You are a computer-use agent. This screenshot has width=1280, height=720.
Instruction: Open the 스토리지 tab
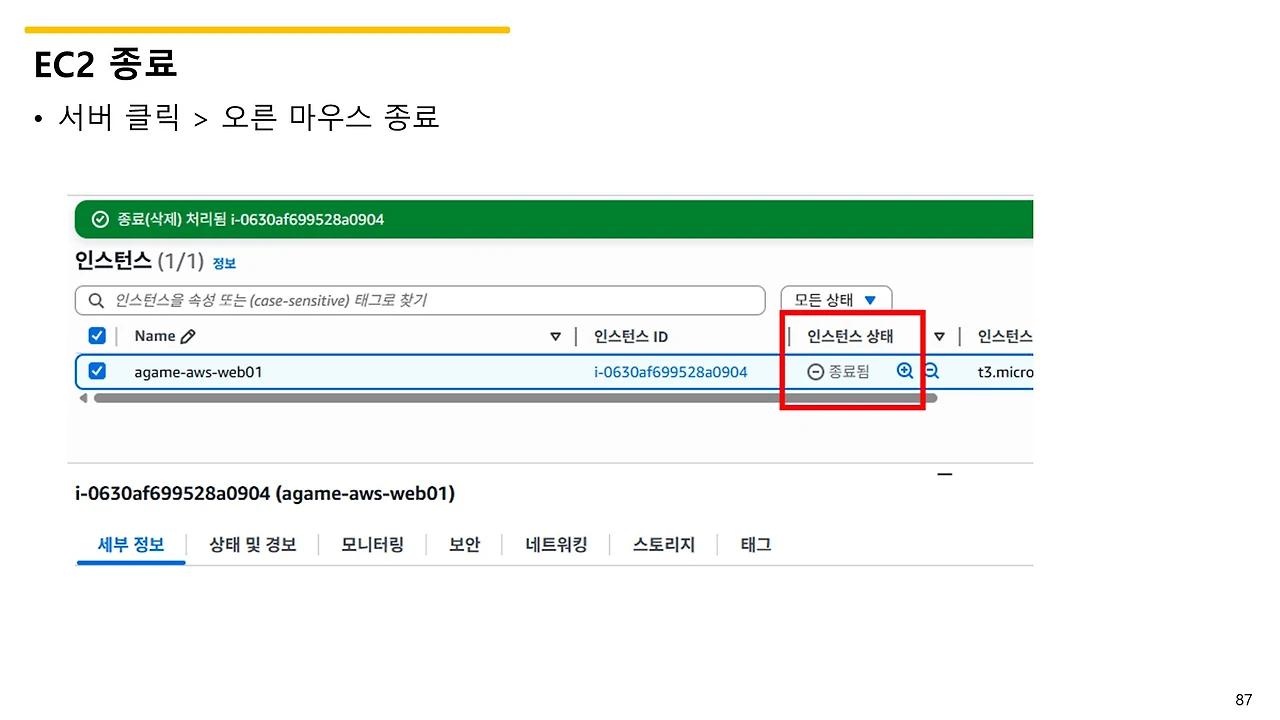[x=662, y=544]
